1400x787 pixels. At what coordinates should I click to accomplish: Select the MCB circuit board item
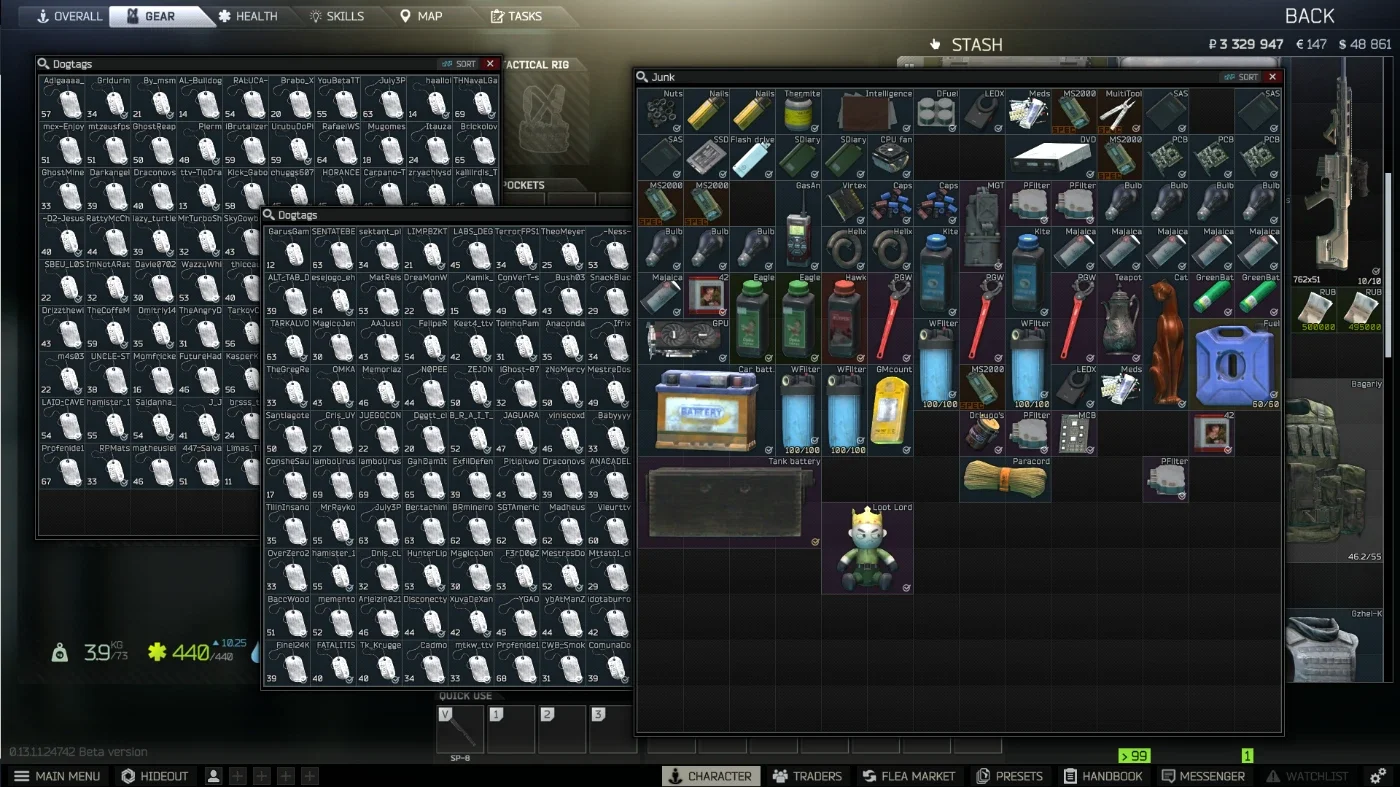click(x=1075, y=433)
